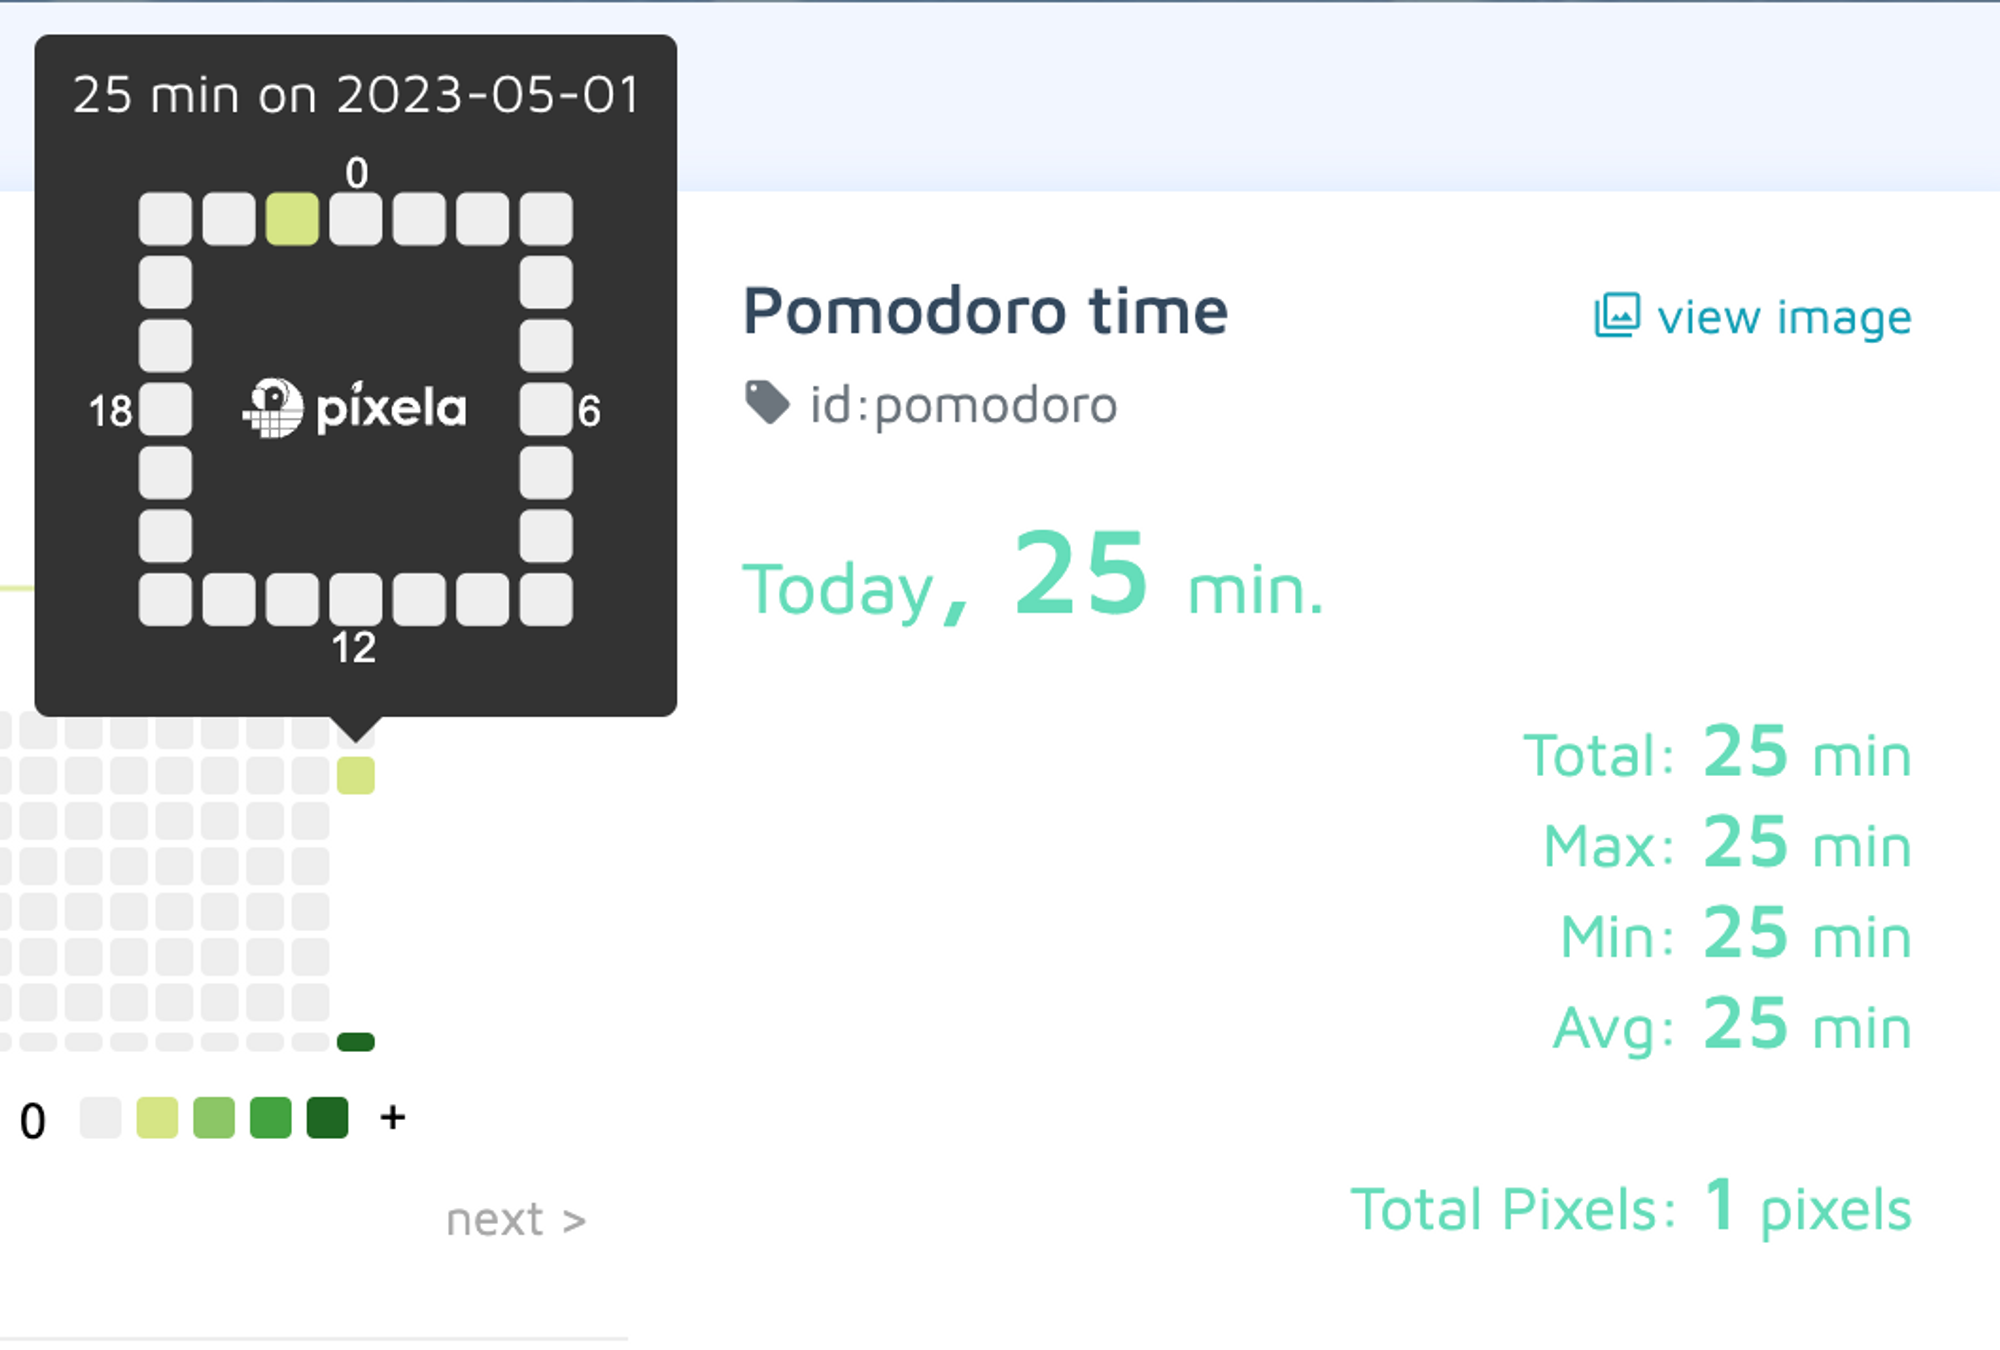The height and width of the screenshot is (1350, 2000).
Task: Go to the next > graph page
Action: 516,1220
